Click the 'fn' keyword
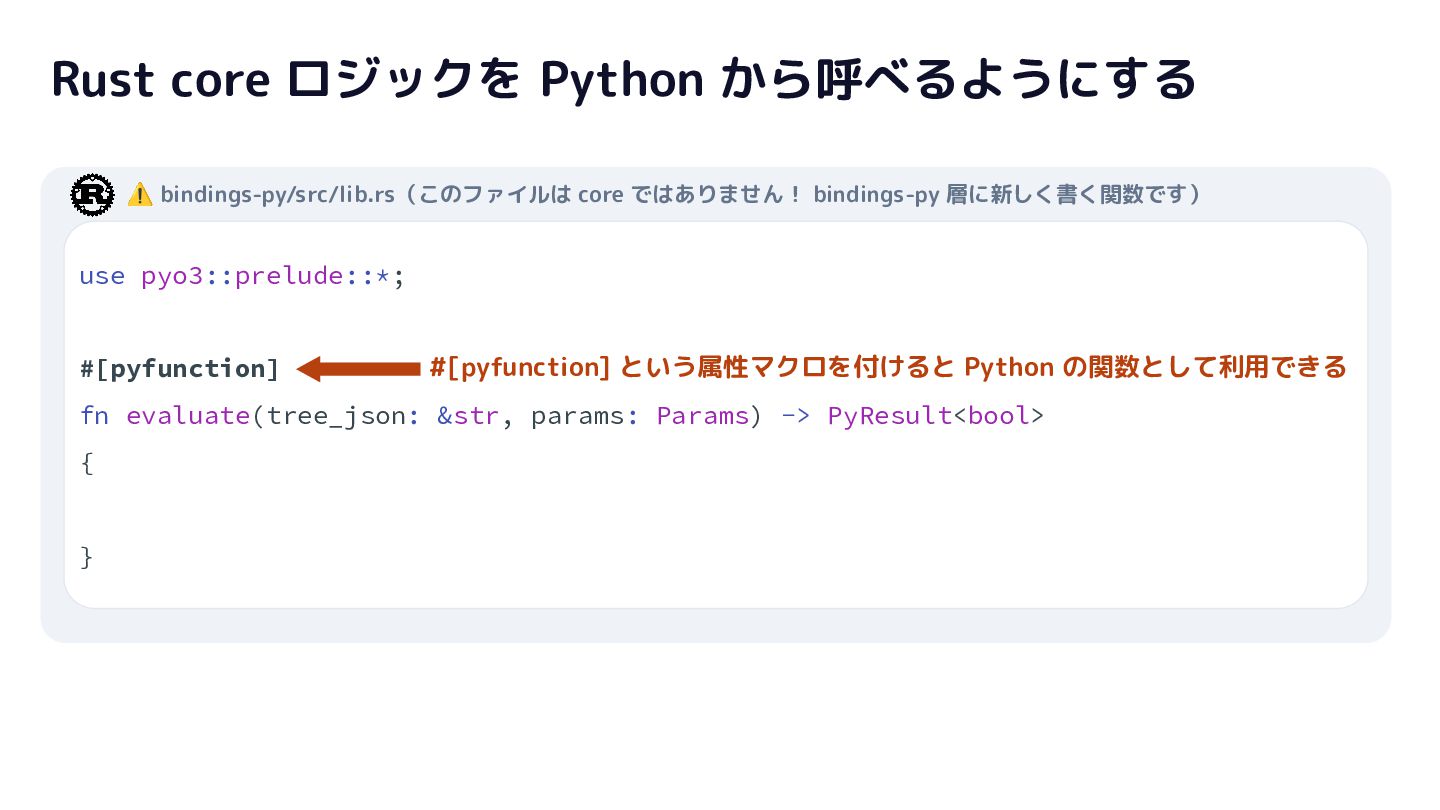The width and height of the screenshot is (1440, 810). click(94, 415)
